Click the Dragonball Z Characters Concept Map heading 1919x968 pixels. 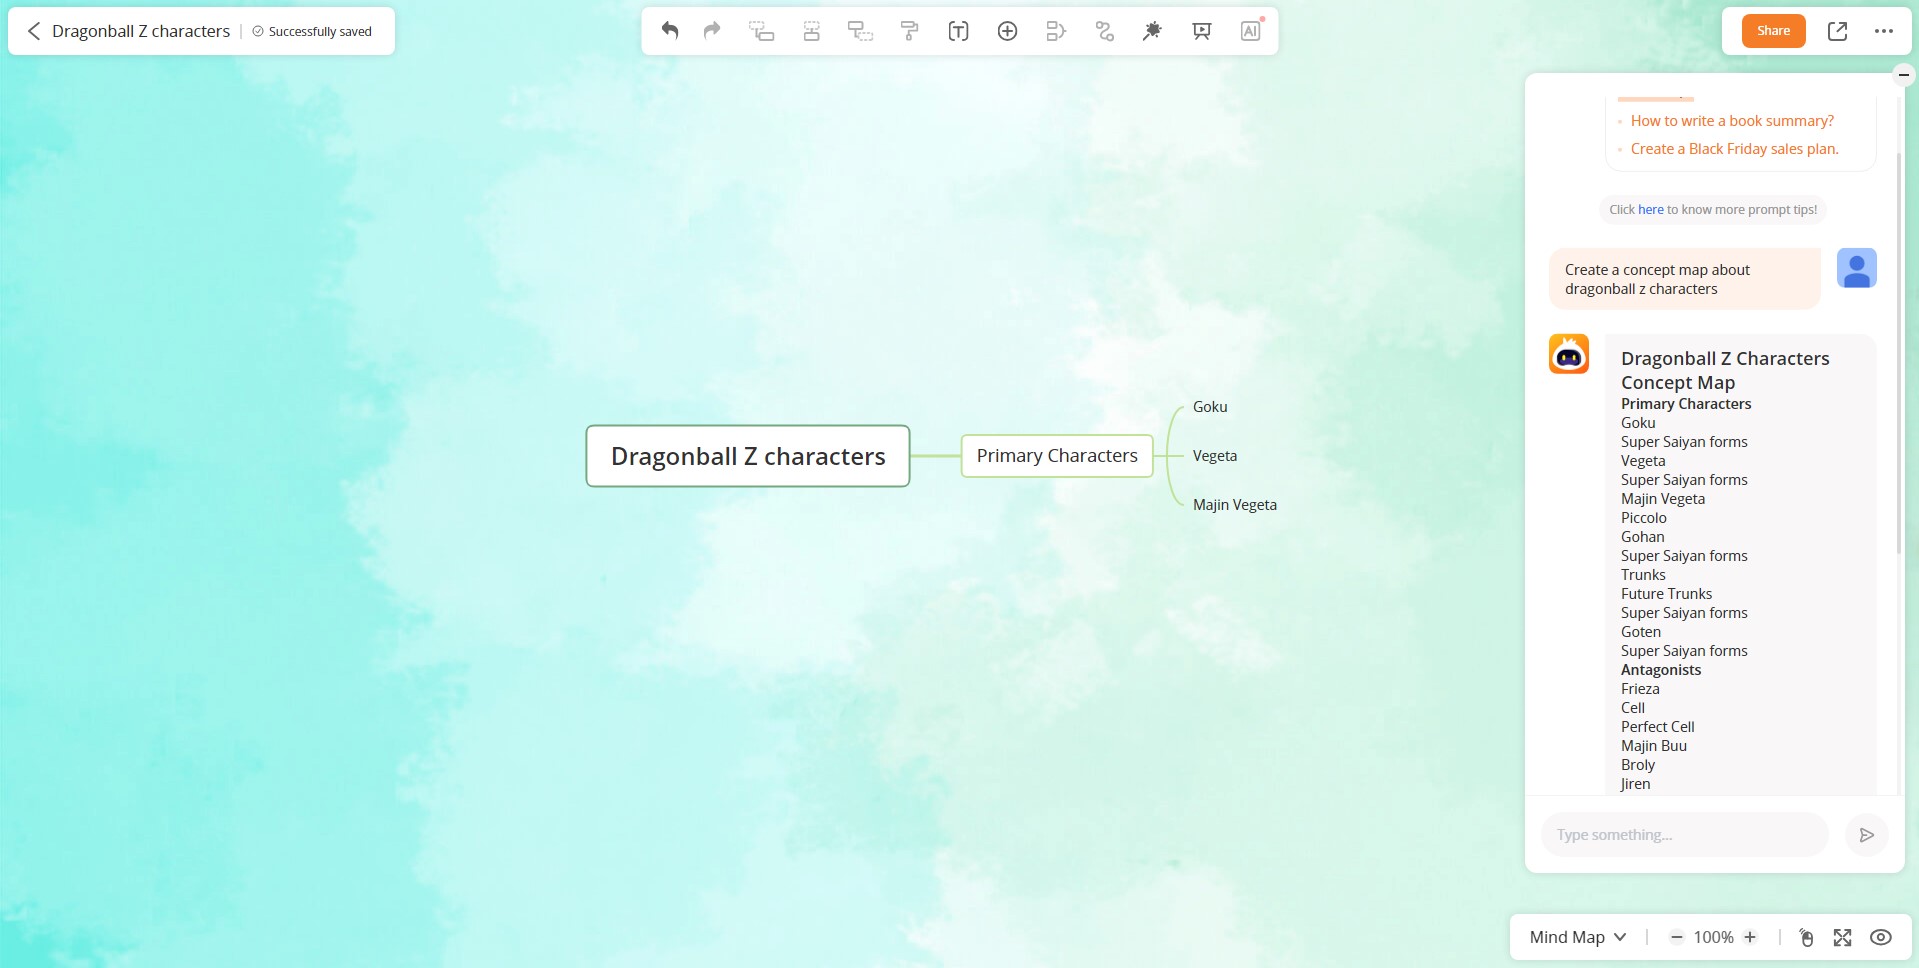[x=1725, y=370]
